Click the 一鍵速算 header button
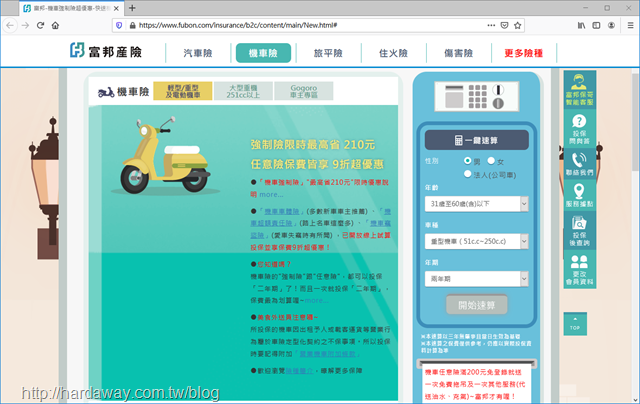 coord(476,140)
